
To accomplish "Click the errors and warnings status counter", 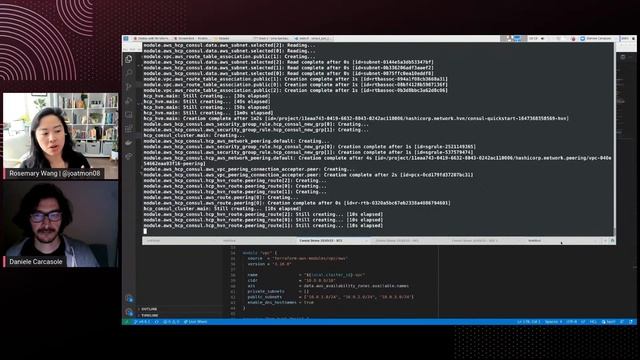I will tap(171, 322).
